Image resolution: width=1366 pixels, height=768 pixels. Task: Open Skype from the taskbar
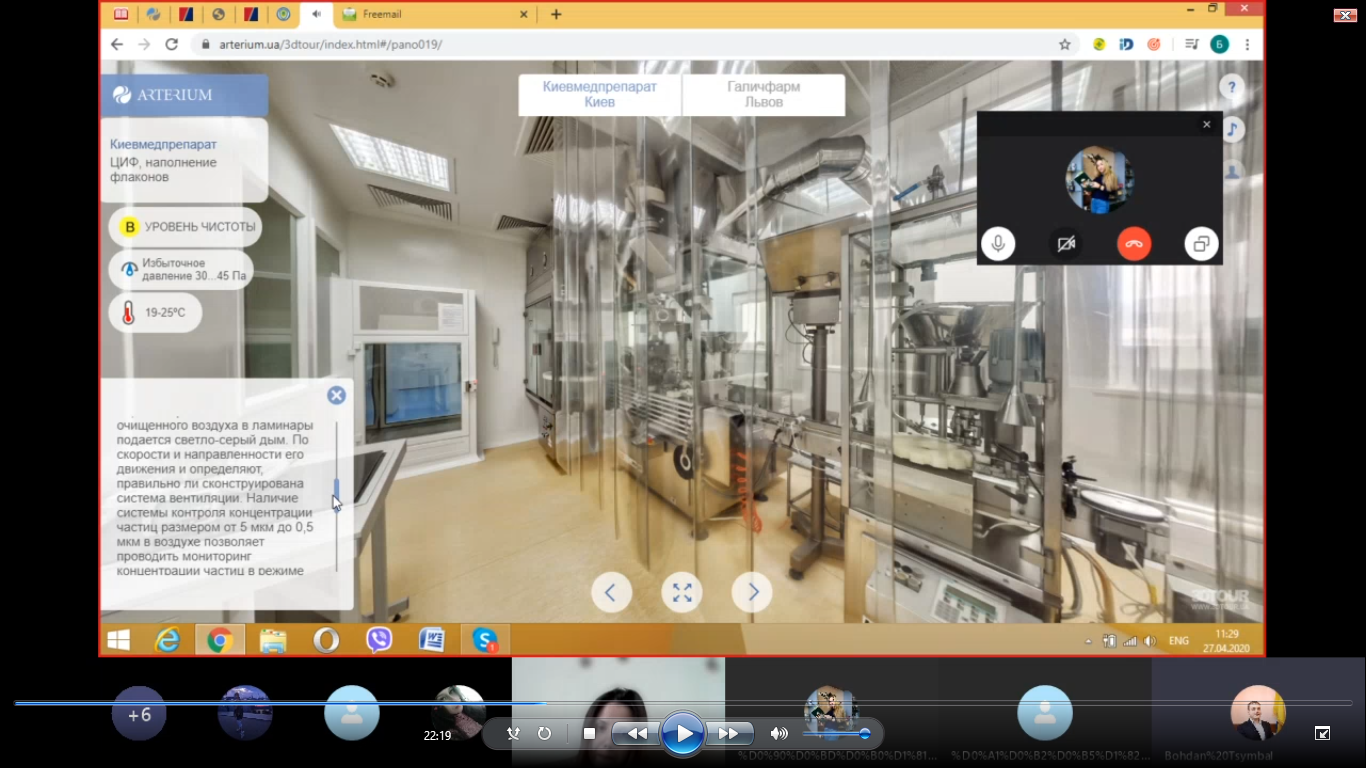pos(485,640)
